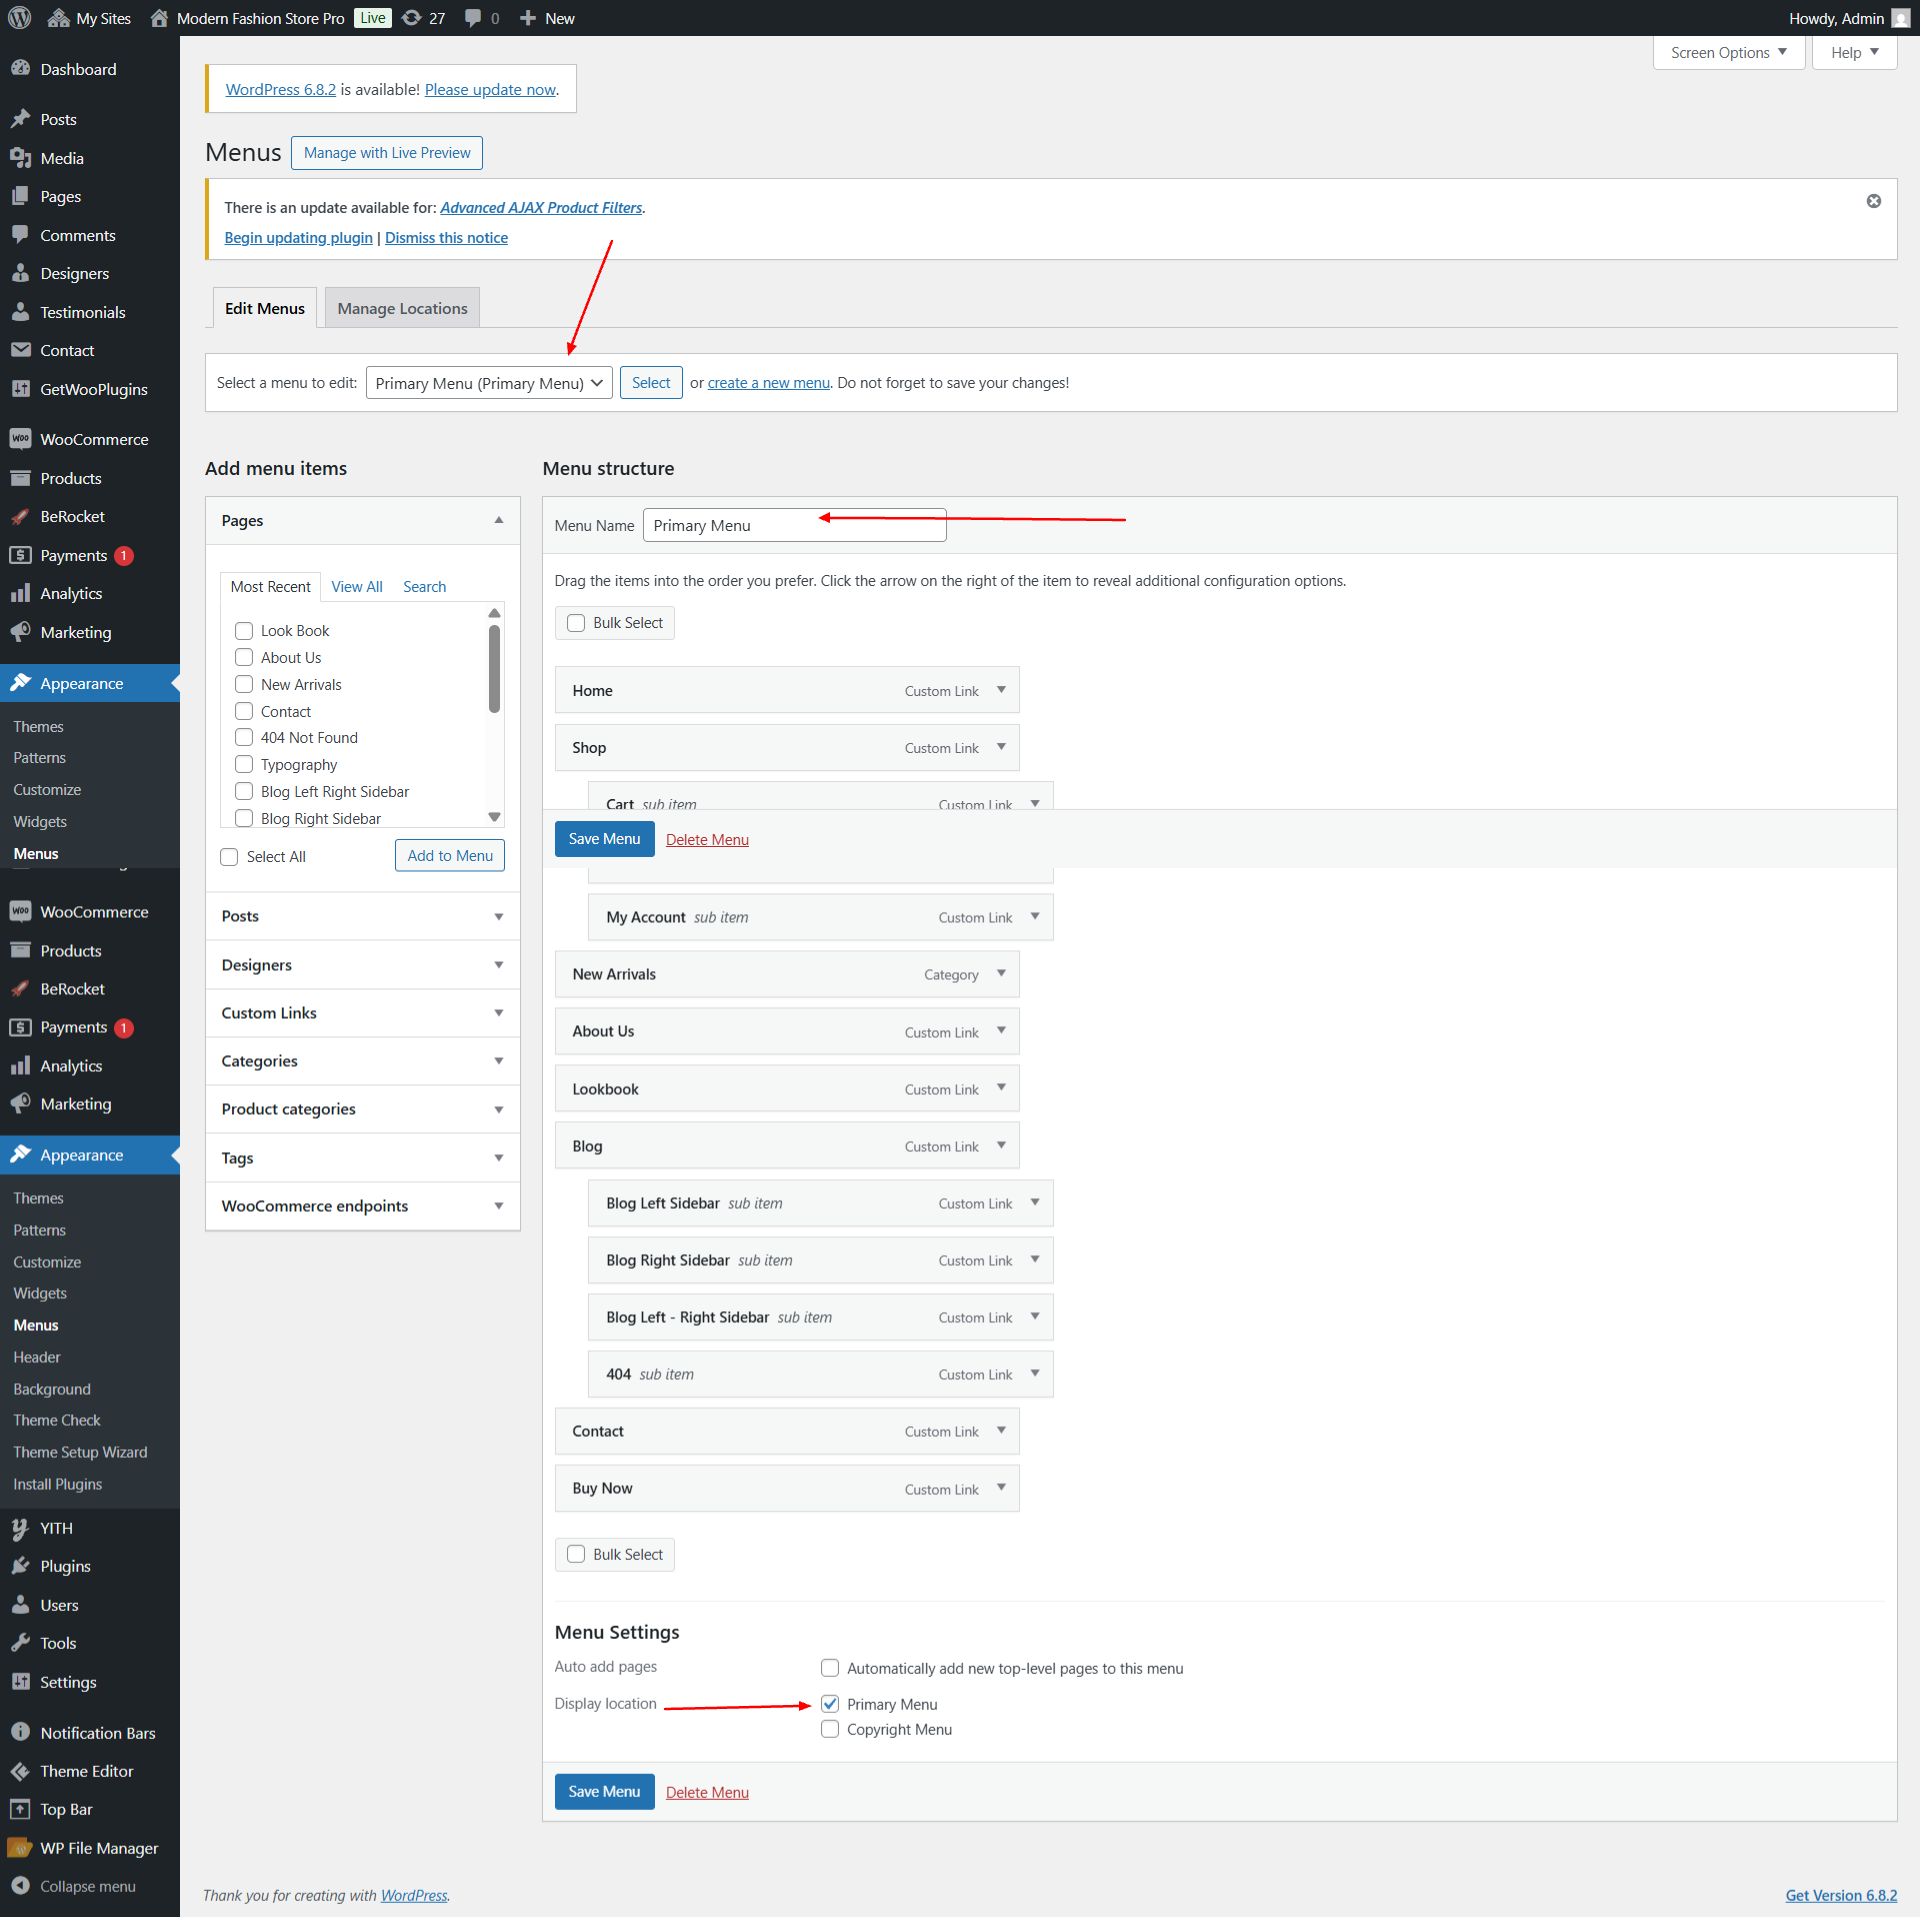This screenshot has height=1919, width=1920.
Task: Switch to the Manage Locations tab
Action: point(402,308)
